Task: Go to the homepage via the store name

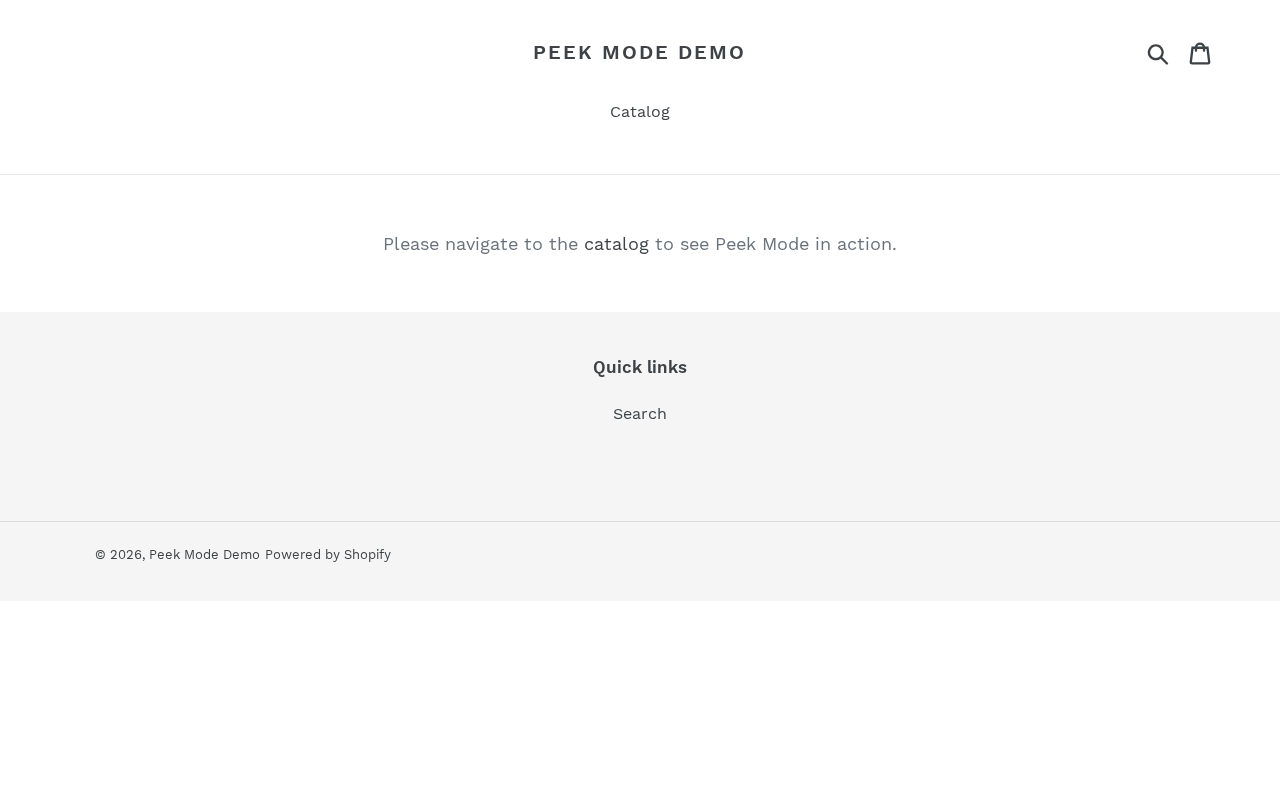Action: click(x=639, y=52)
